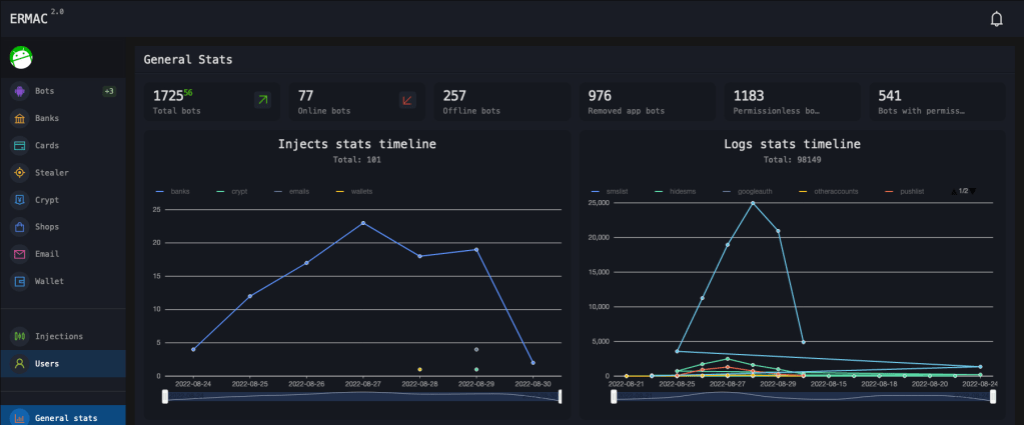Open the Bots section icon

pyautogui.click(x=19, y=91)
